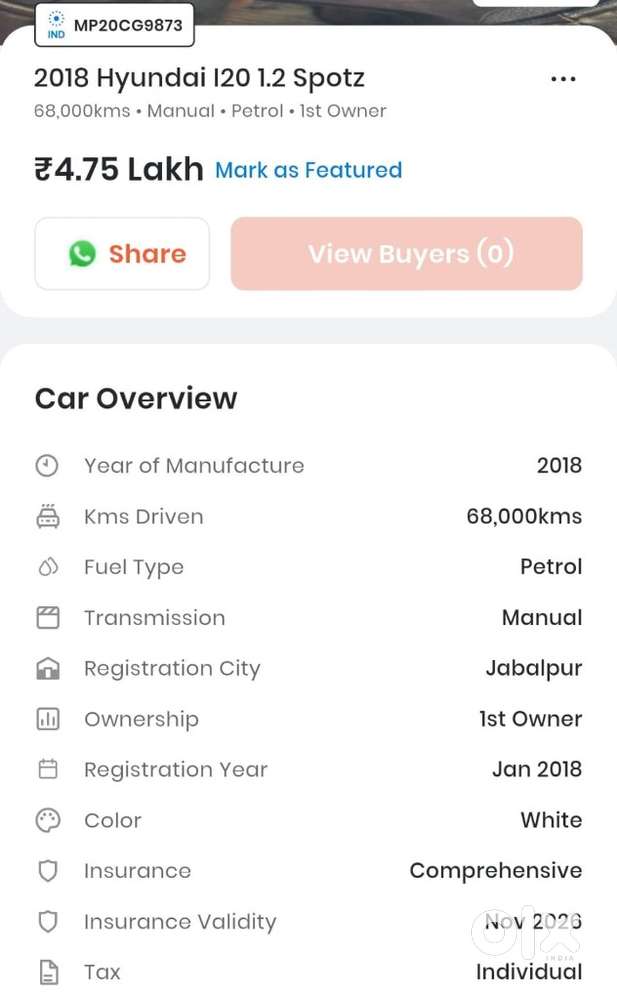Click the clock icon beside Year of Manufacture

(x=47, y=464)
